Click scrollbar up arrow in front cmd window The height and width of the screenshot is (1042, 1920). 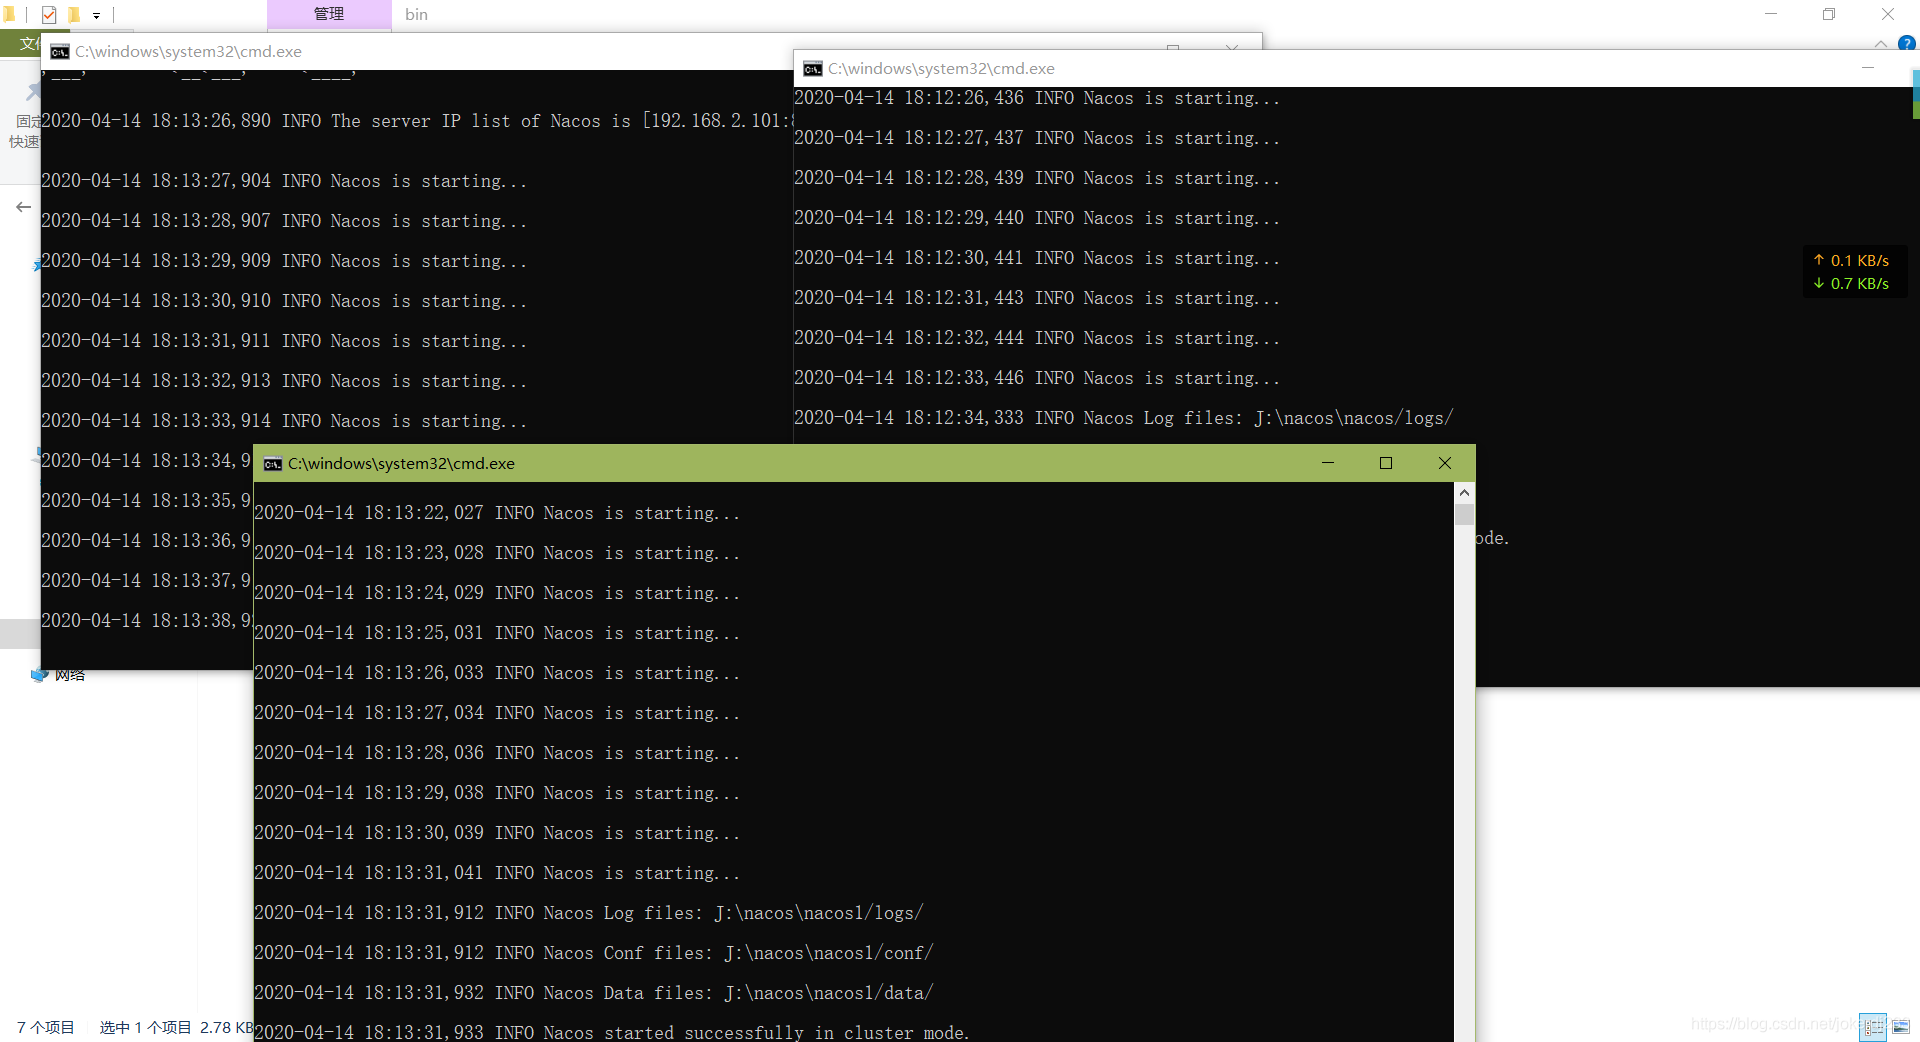[1464, 493]
